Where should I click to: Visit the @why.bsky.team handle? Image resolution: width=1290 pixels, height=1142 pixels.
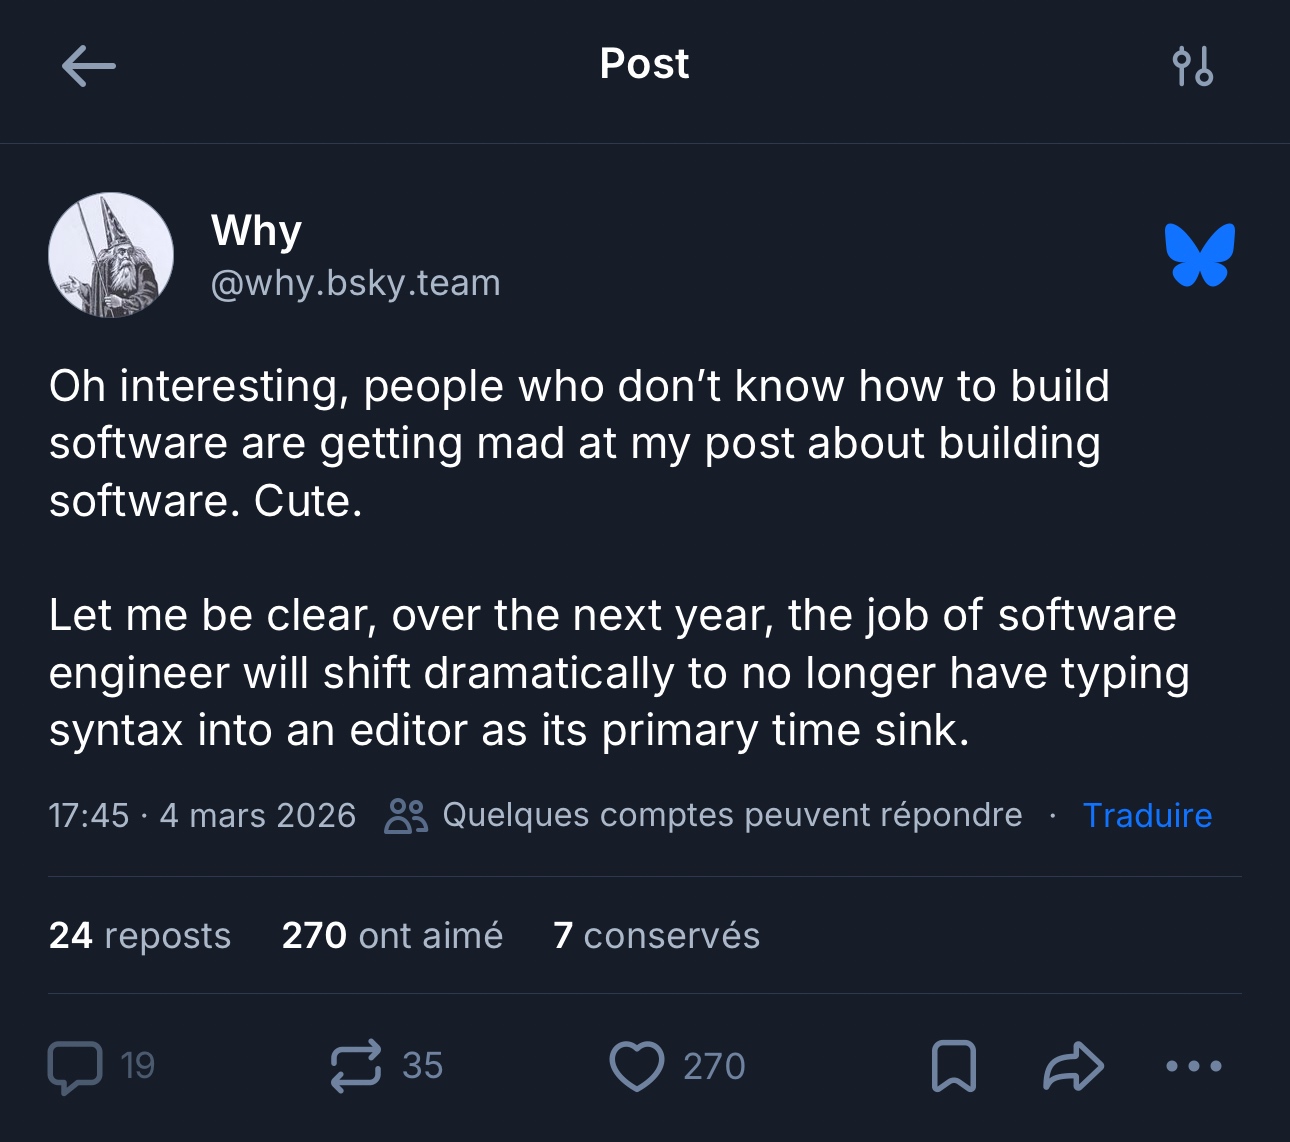point(355,283)
